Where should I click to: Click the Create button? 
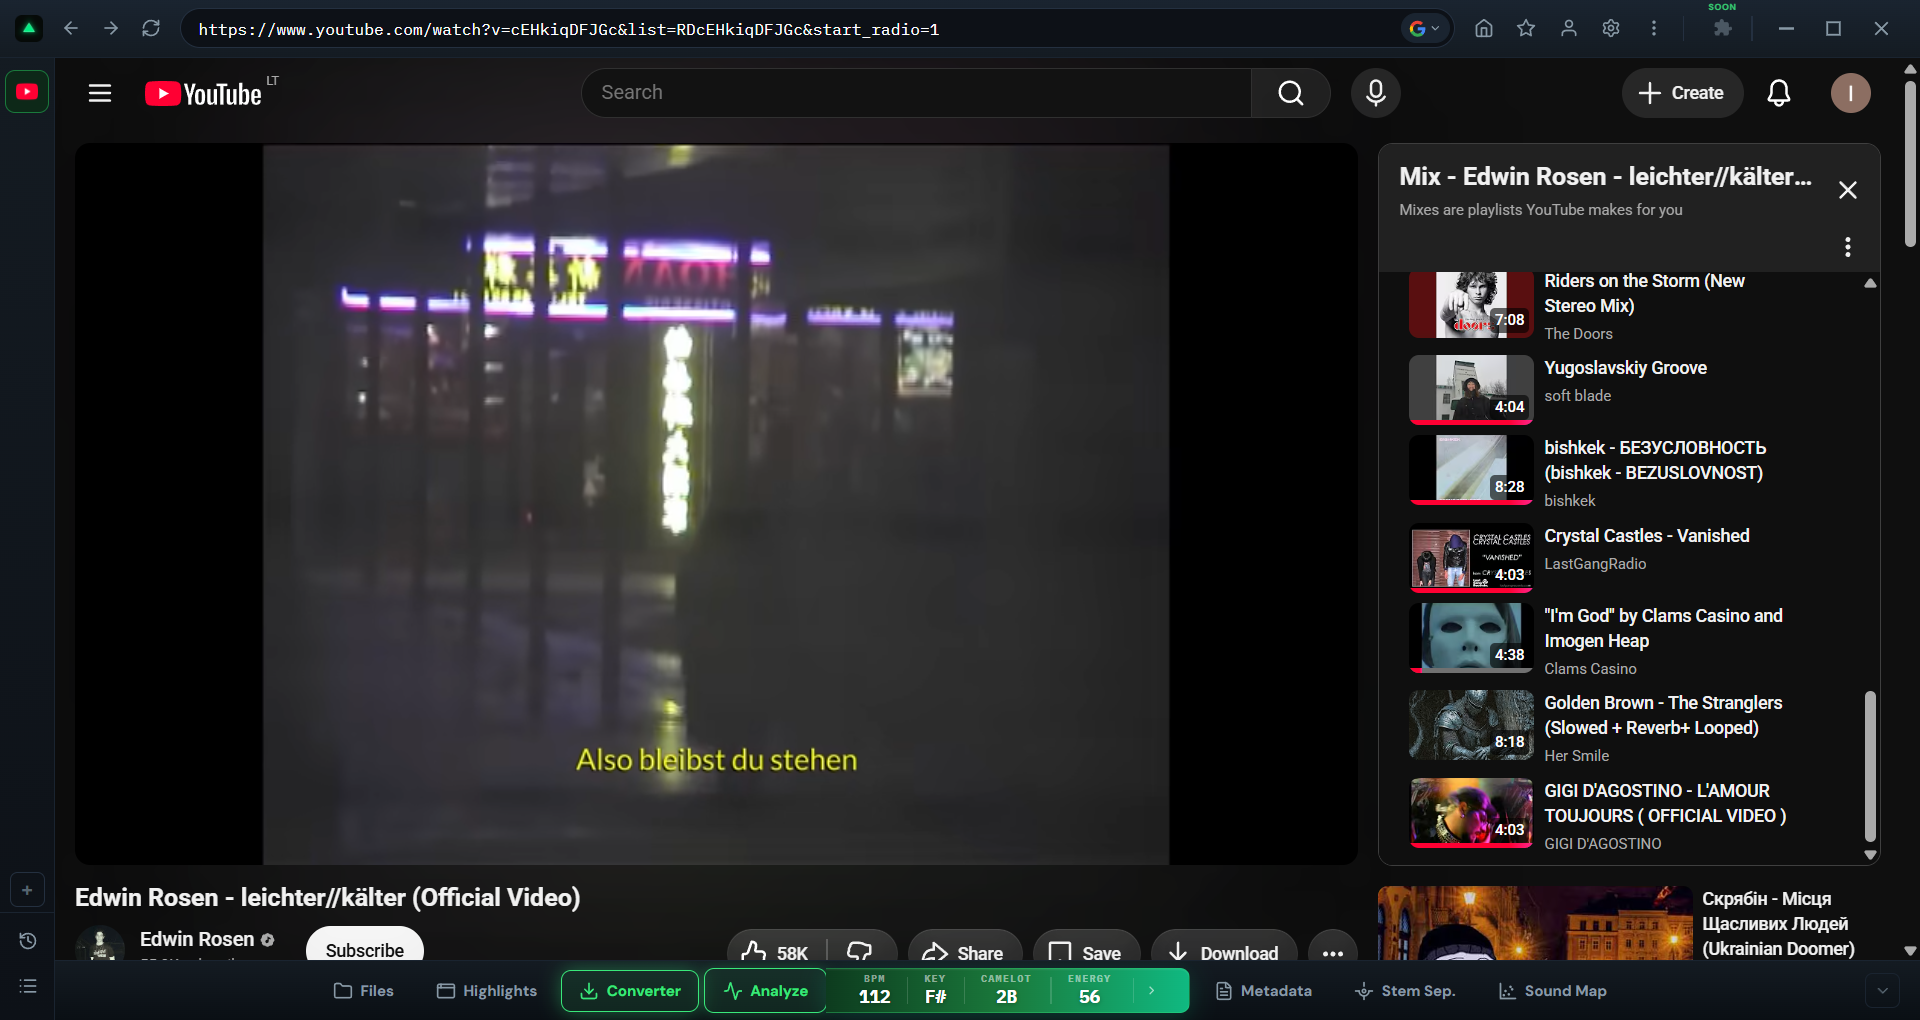(1682, 93)
